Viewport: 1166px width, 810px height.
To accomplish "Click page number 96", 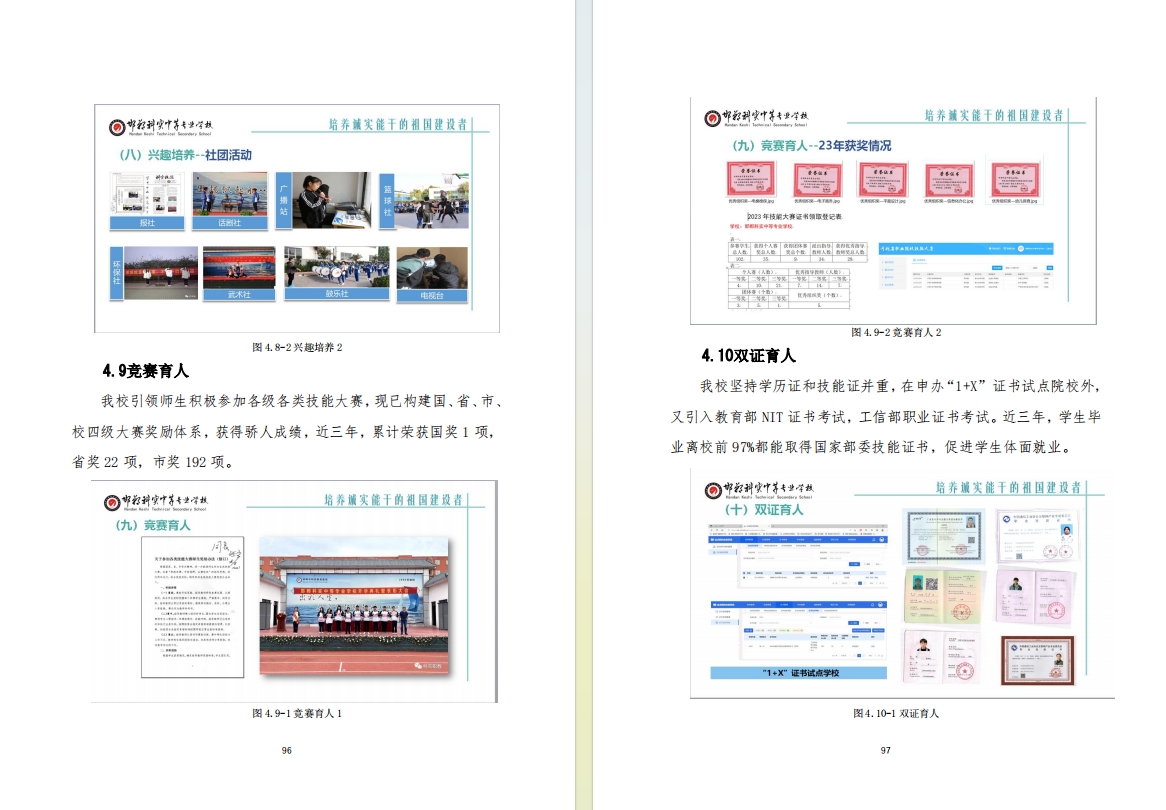I will [286, 750].
